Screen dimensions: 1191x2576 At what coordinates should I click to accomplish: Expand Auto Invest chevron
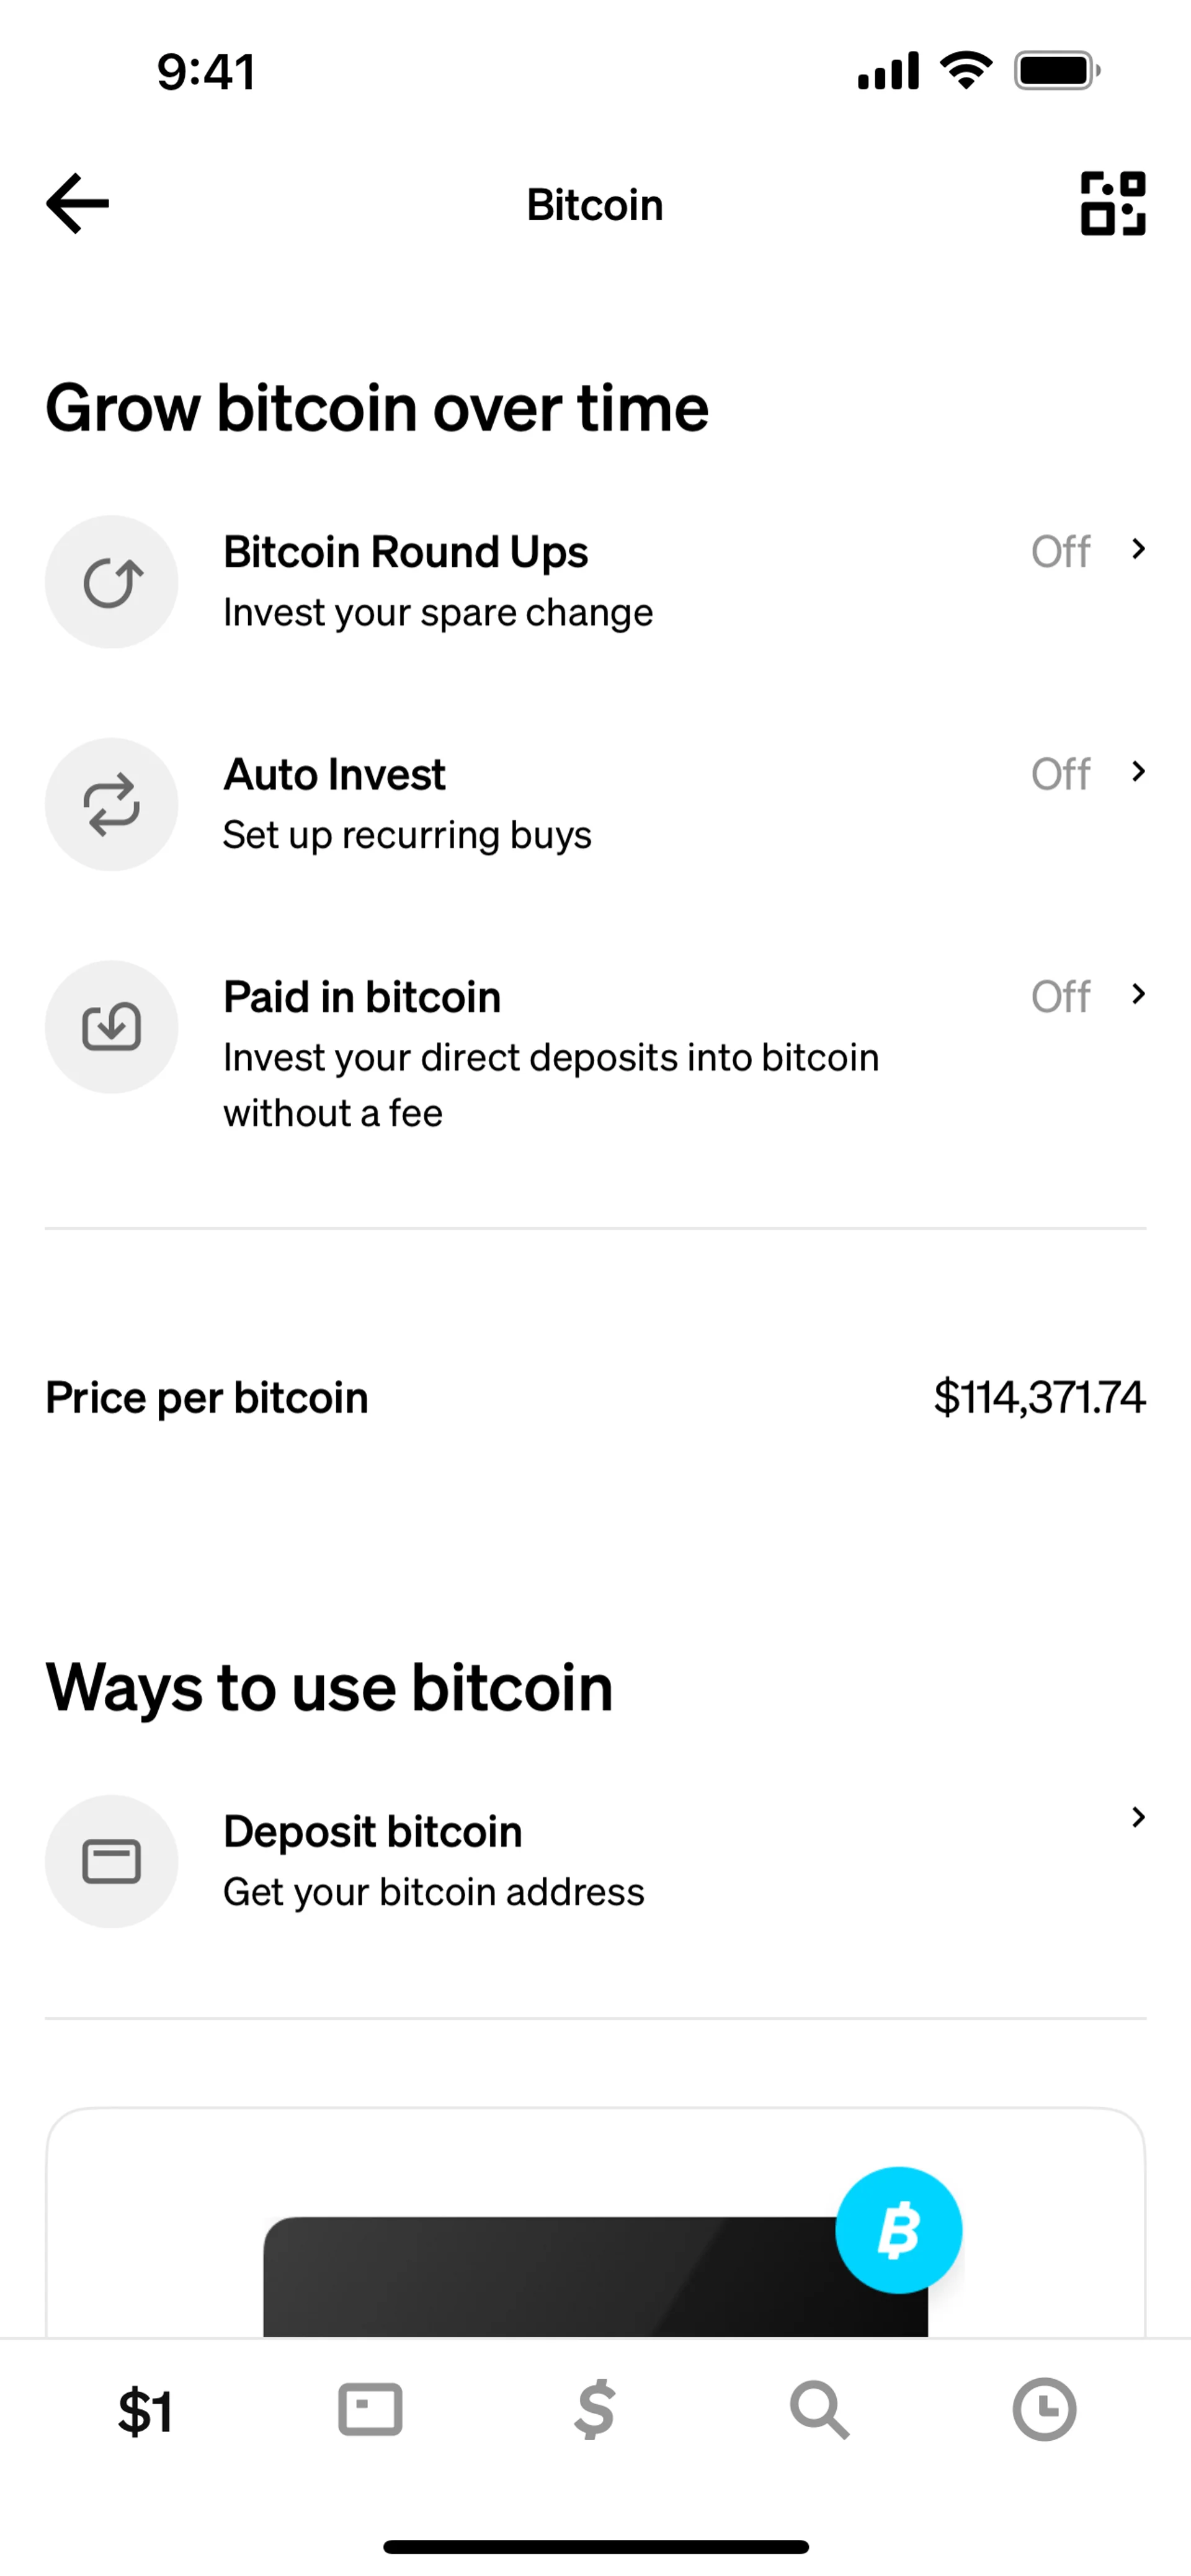tap(1138, 771)
